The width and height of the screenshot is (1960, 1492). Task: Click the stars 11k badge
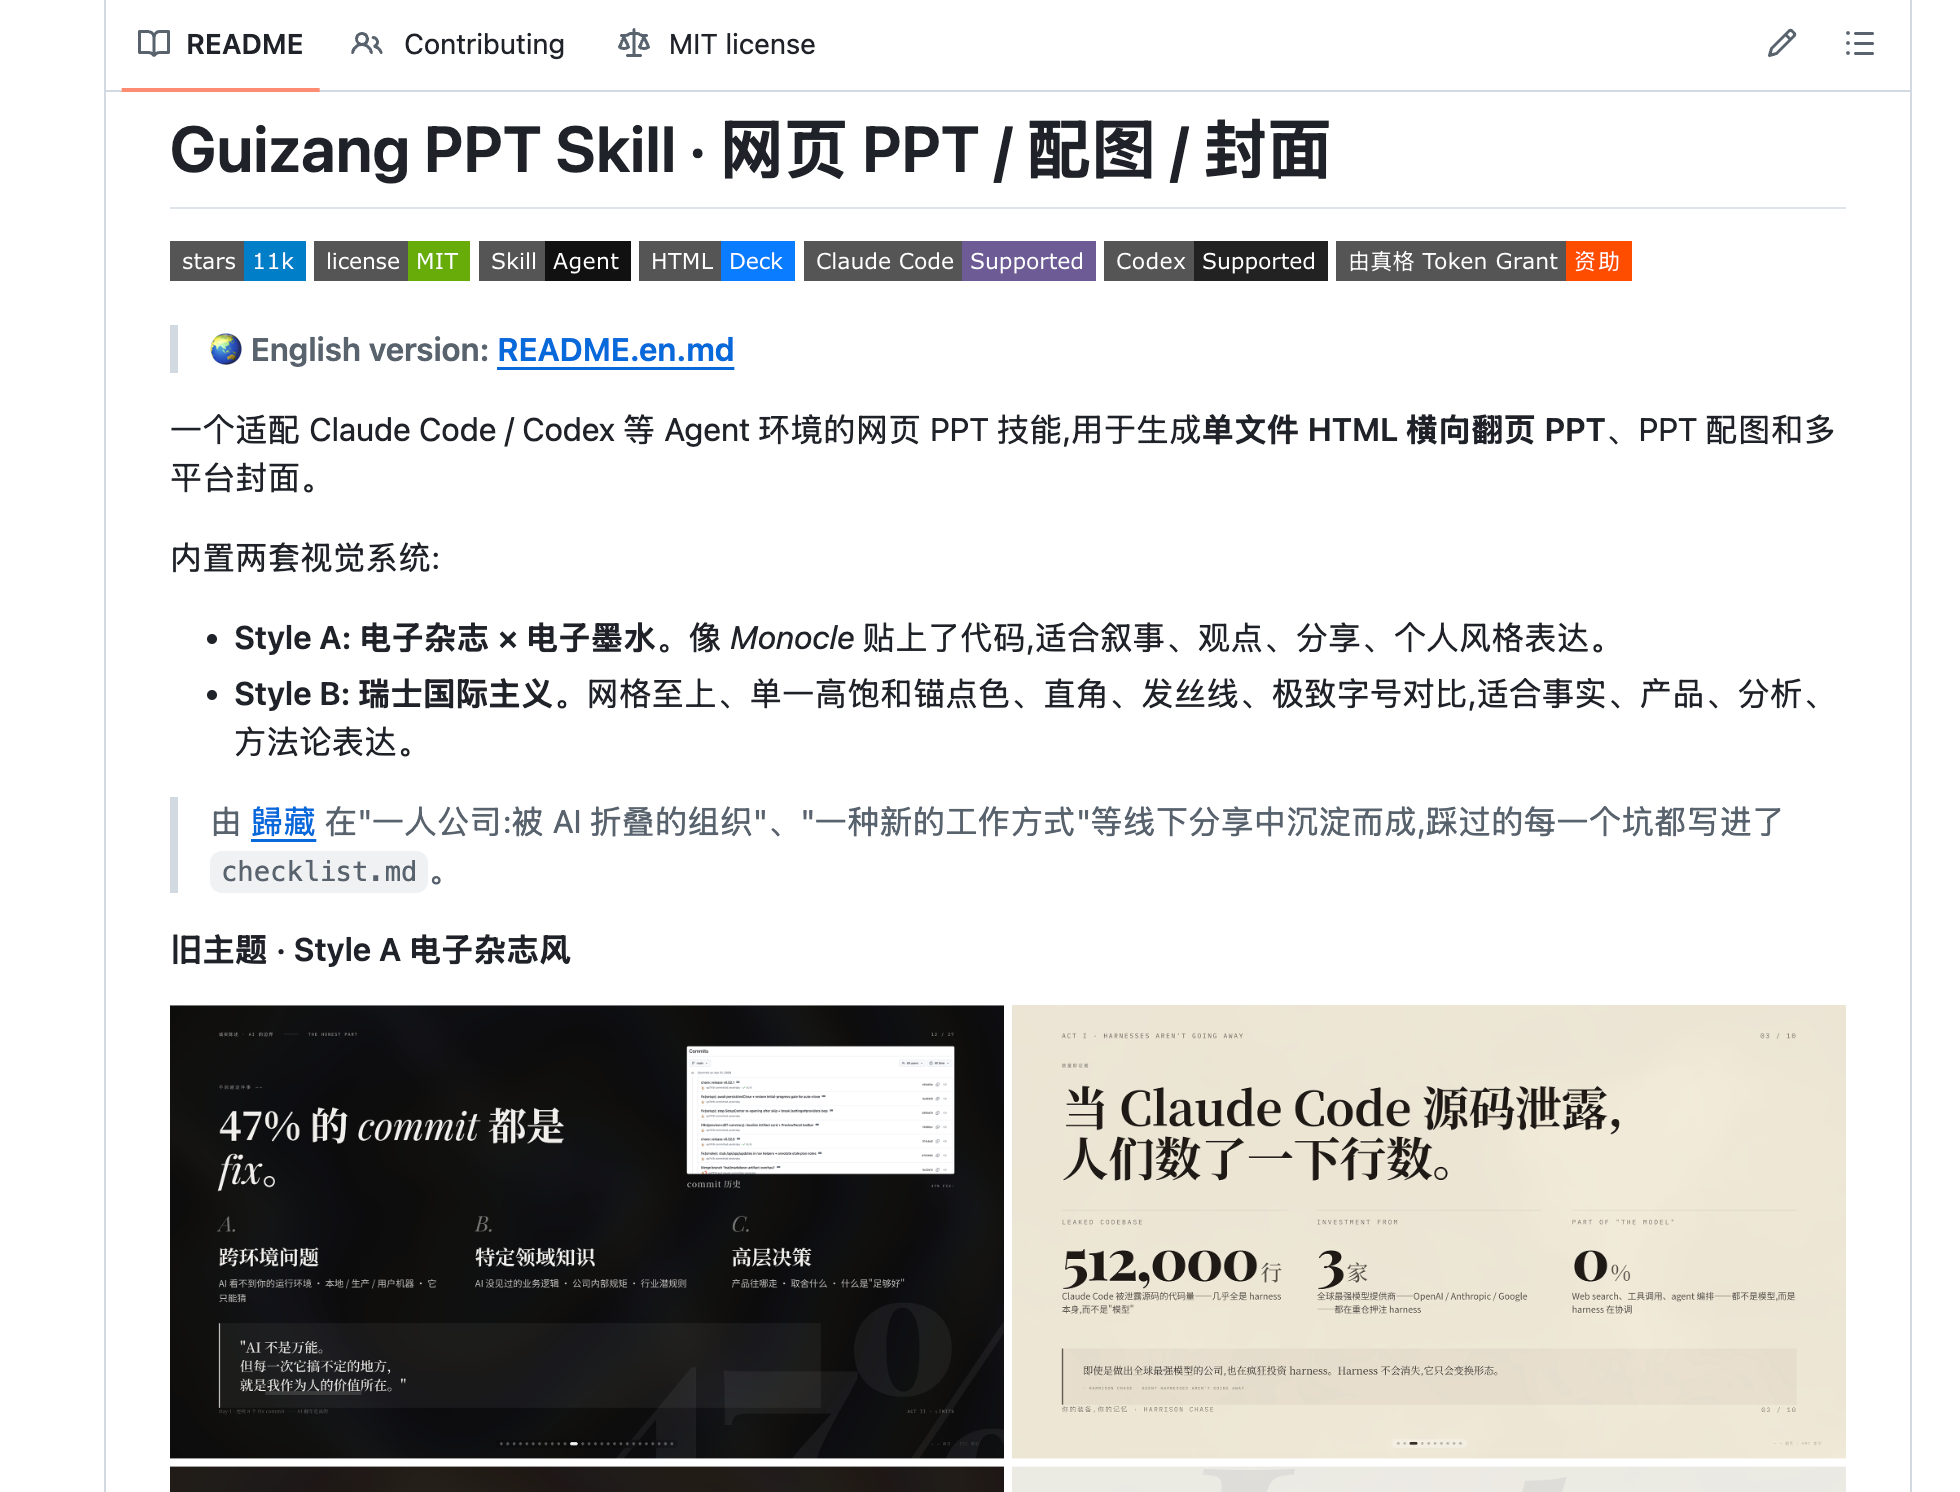[238, 261]
